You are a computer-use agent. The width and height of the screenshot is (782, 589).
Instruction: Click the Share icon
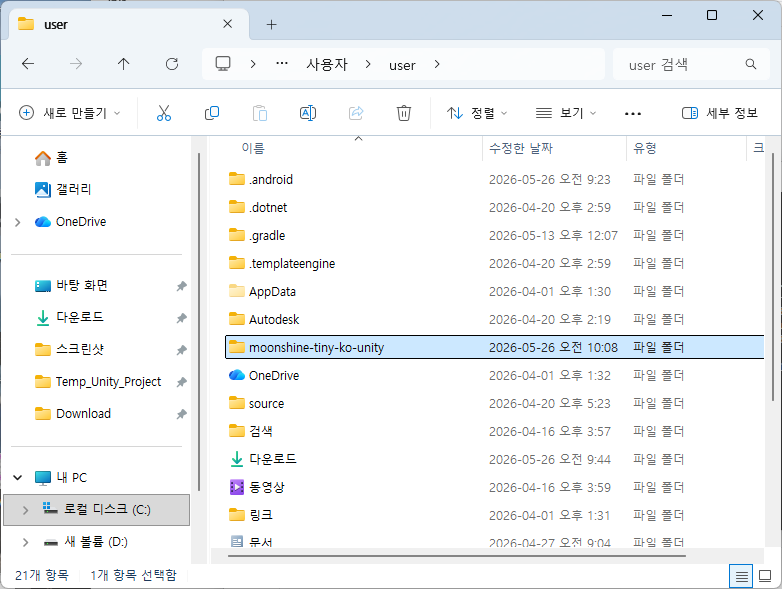pyautogui.click(x=356, y=113)
